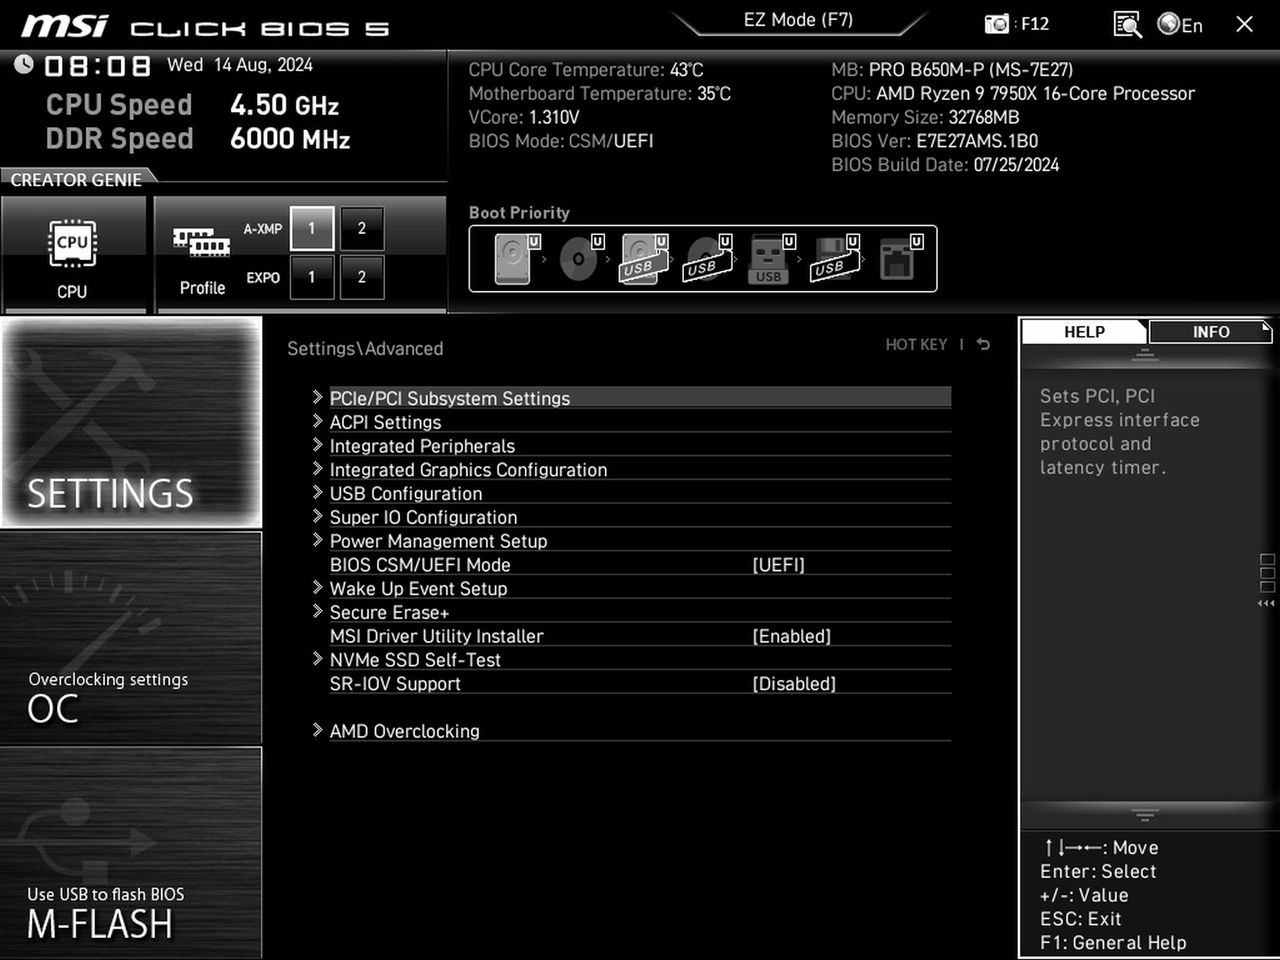Switch to EZ Mode (F7)

tap(798, 20)
